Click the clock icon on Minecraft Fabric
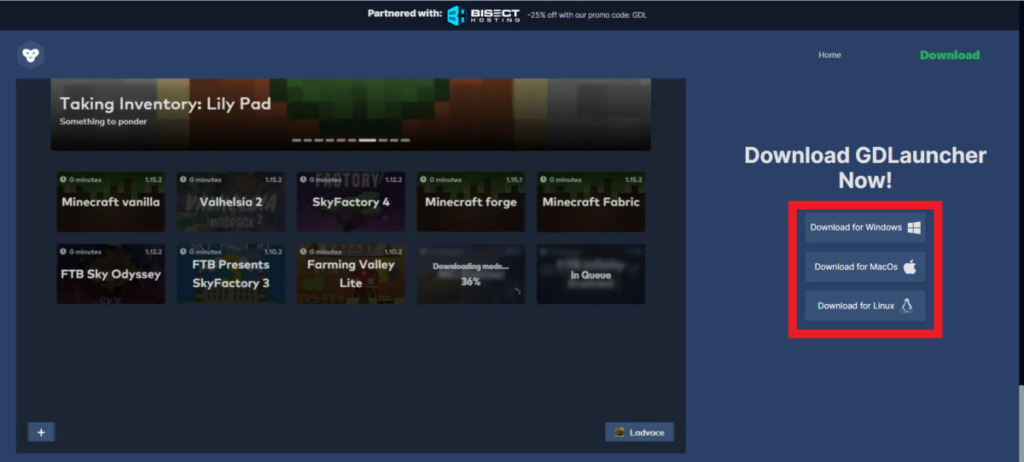 click(543, 179)
